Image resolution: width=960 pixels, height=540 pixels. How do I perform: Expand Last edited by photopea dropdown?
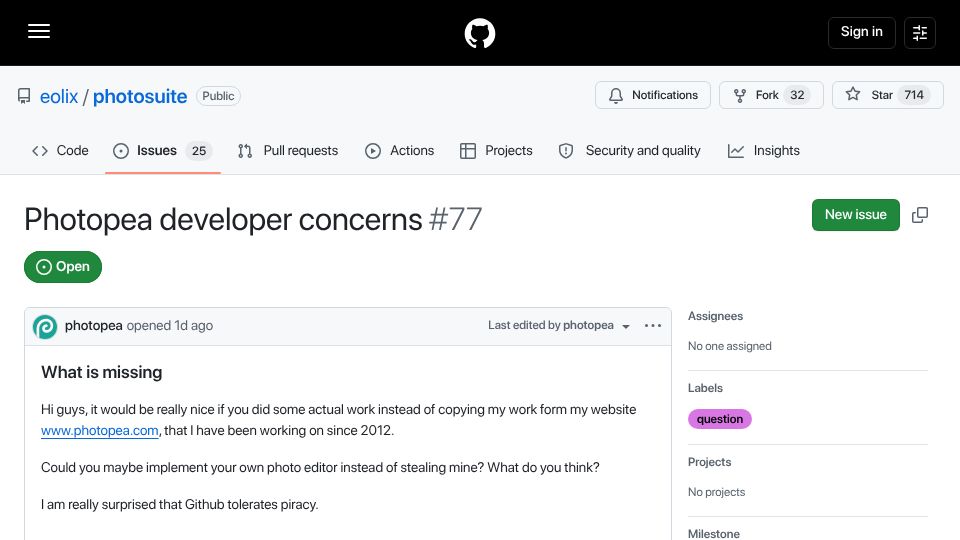click(x=558, y=326)
